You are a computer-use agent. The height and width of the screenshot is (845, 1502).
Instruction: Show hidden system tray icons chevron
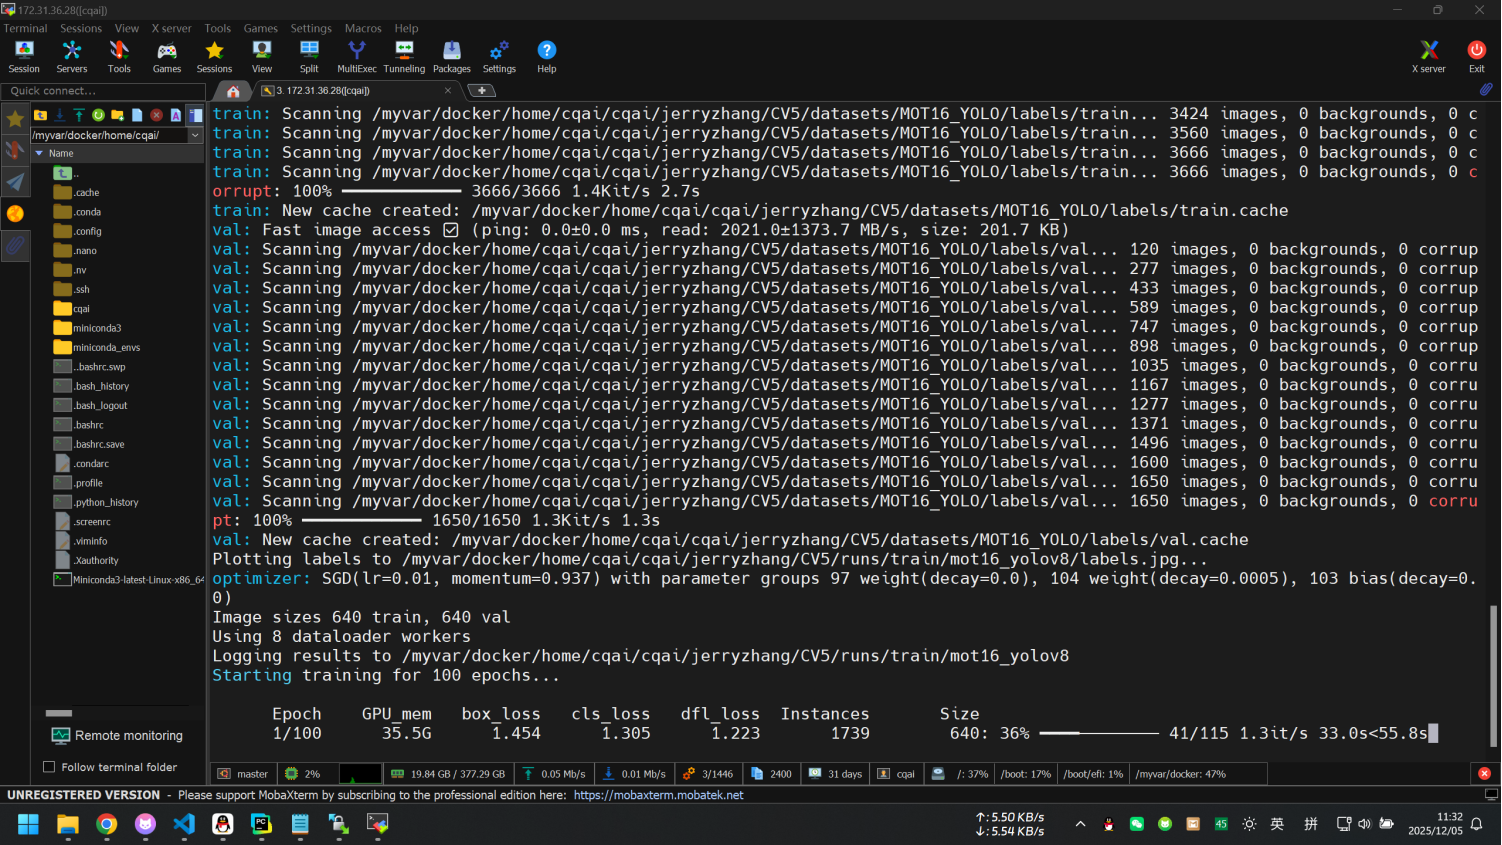[x=1080, y=824]
